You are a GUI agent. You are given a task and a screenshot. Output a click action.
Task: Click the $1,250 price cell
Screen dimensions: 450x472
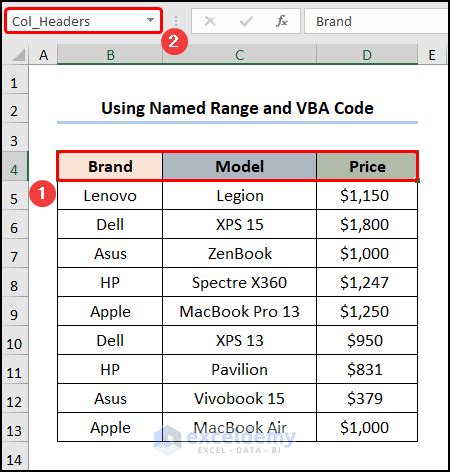pos(367,311)
